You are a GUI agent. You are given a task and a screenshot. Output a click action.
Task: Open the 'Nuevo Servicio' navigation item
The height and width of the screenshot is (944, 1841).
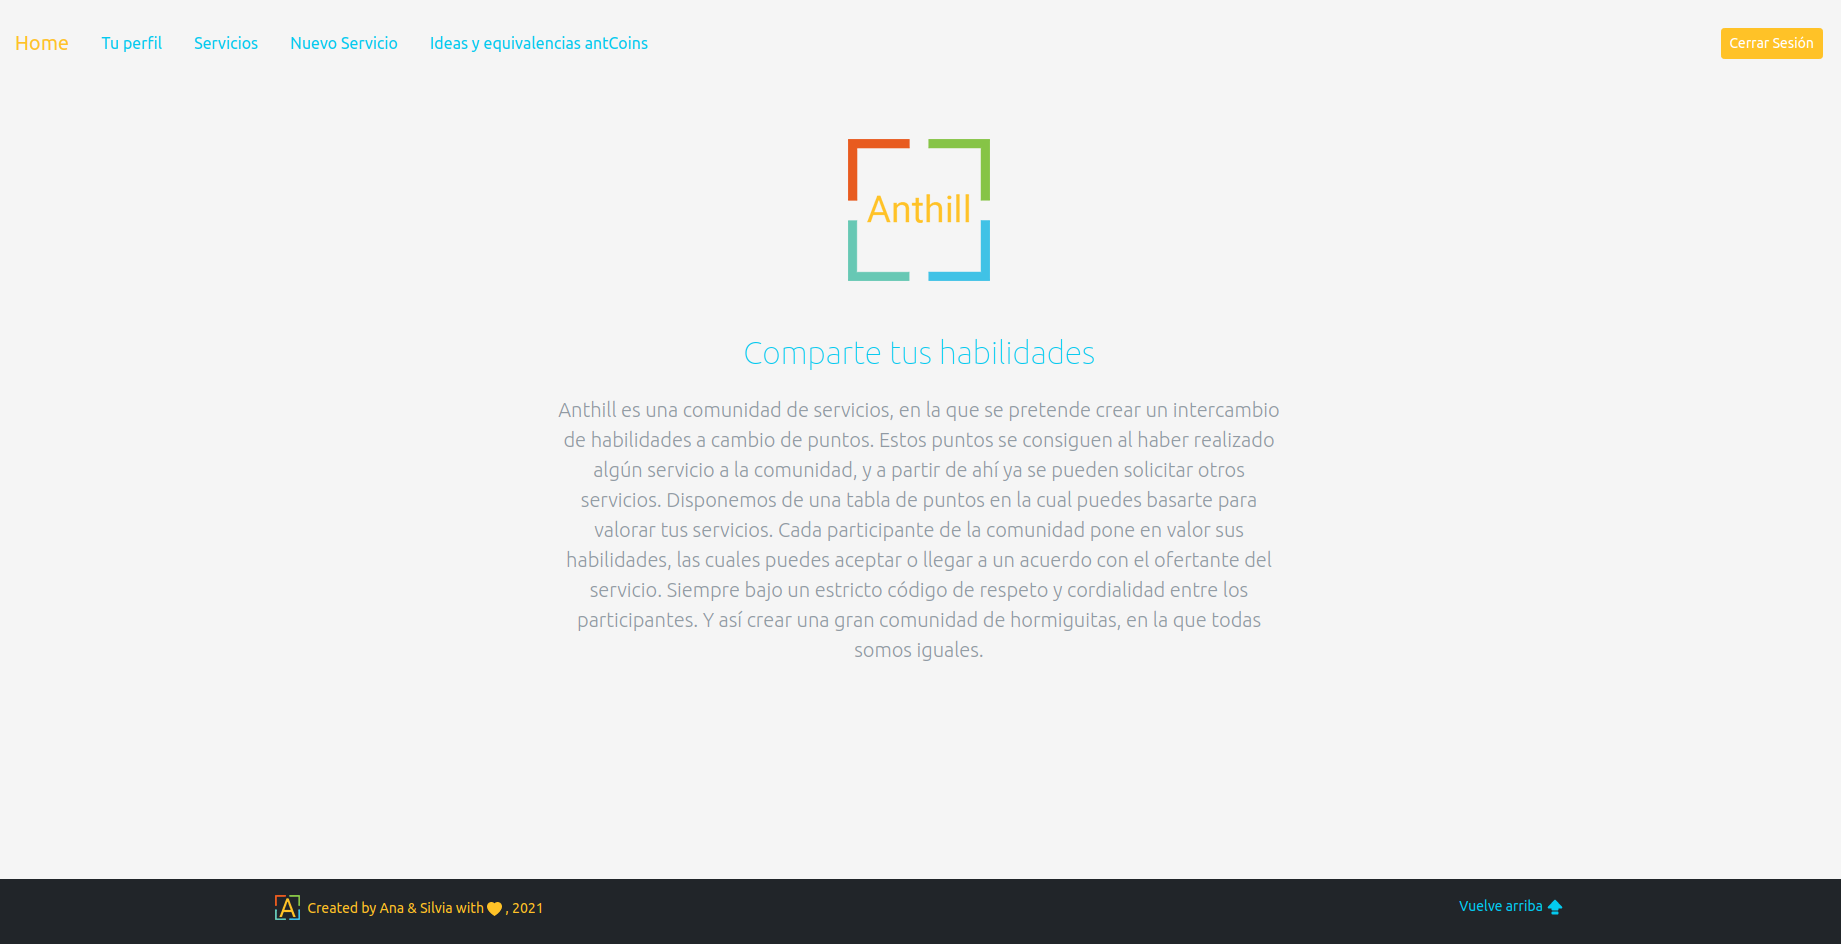click(x=343, y=43)
